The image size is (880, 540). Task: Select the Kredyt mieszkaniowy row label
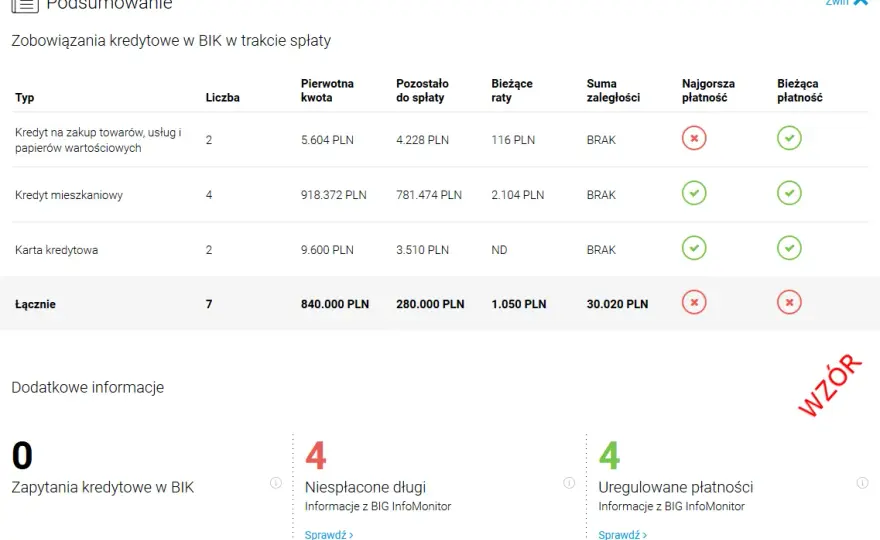tap(69, 195)
